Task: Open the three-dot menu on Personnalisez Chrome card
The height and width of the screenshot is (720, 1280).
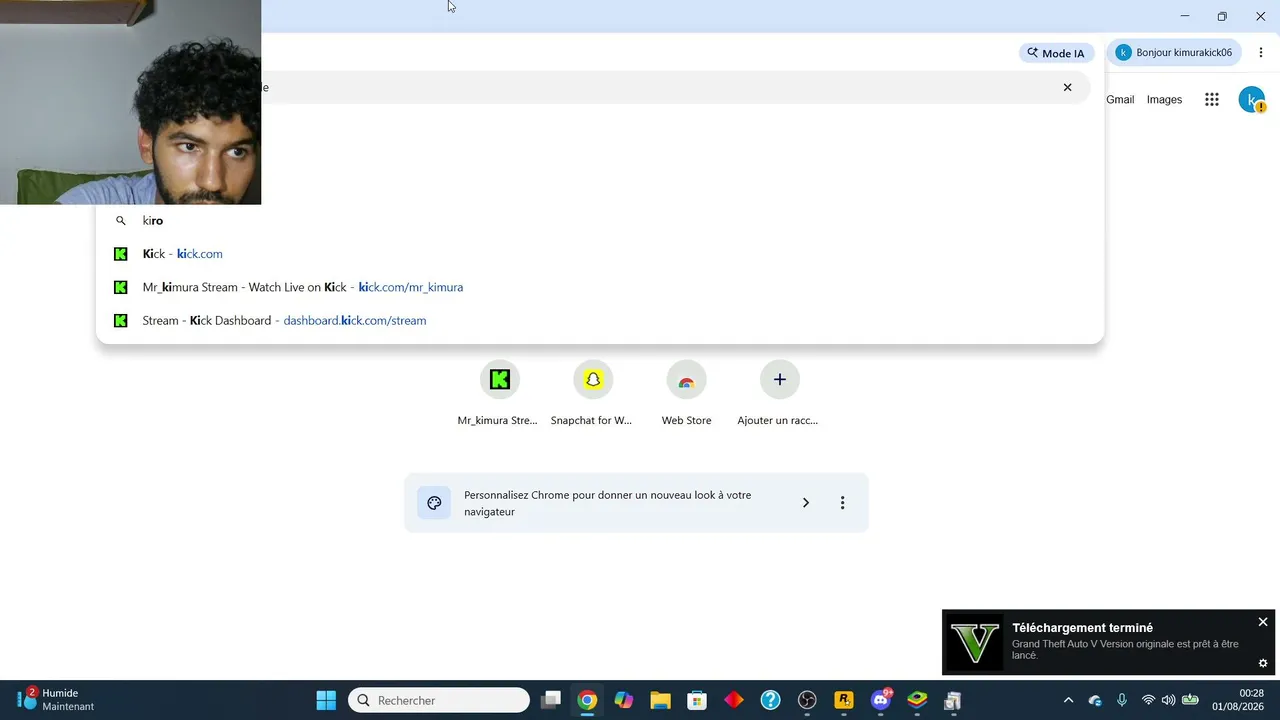Action: point(842,503)
